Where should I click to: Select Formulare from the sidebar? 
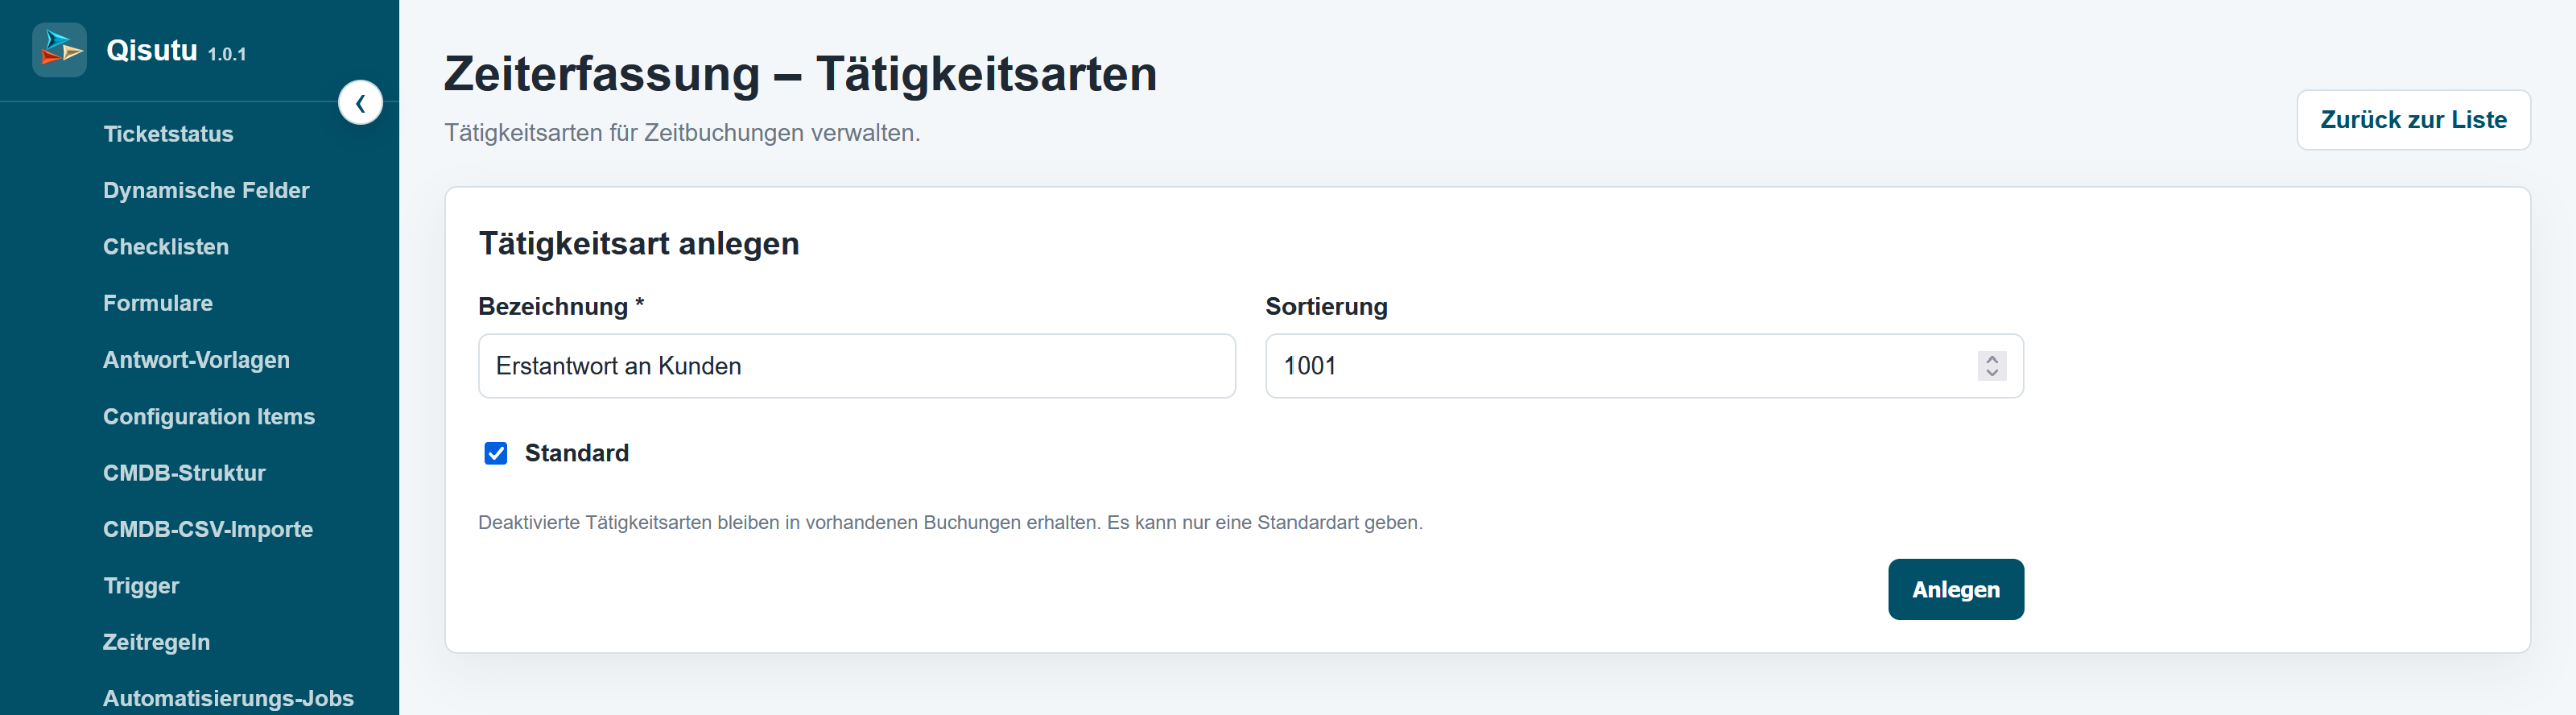(x=158, y=303)
